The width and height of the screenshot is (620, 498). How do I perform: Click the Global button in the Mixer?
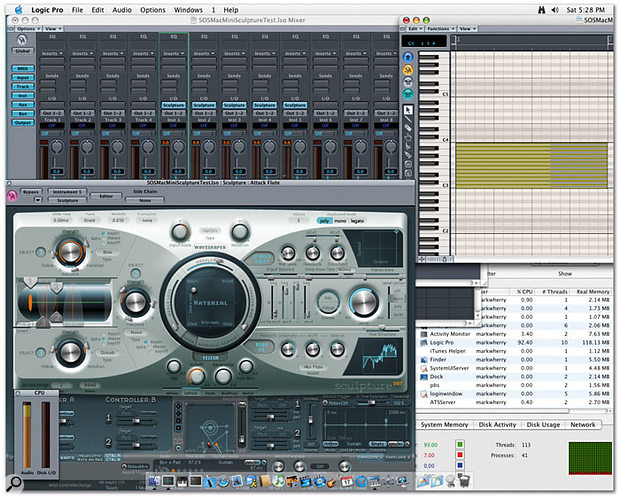coord(23,51)
